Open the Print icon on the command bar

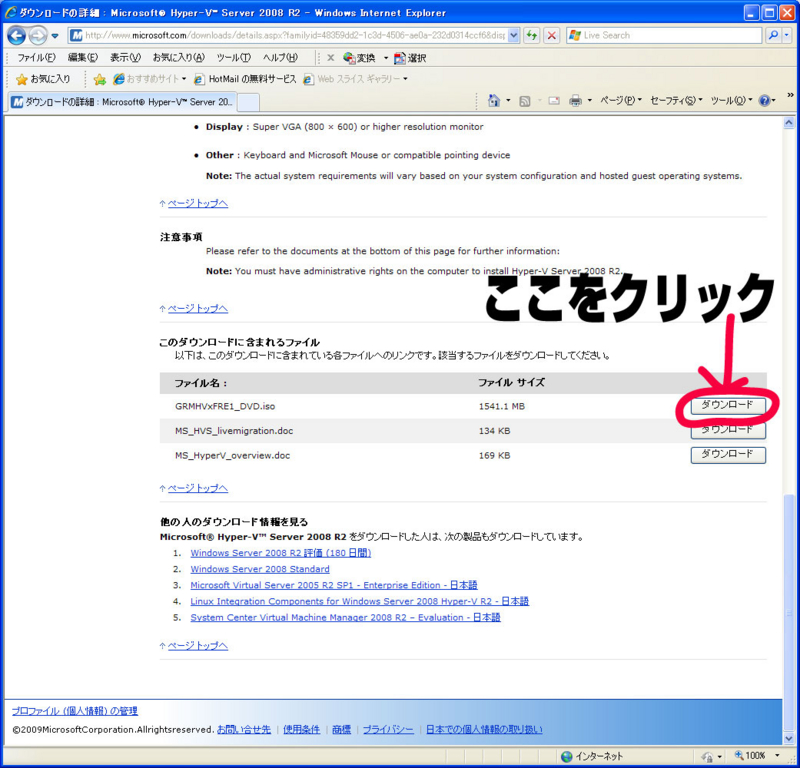tap(575, 101)
